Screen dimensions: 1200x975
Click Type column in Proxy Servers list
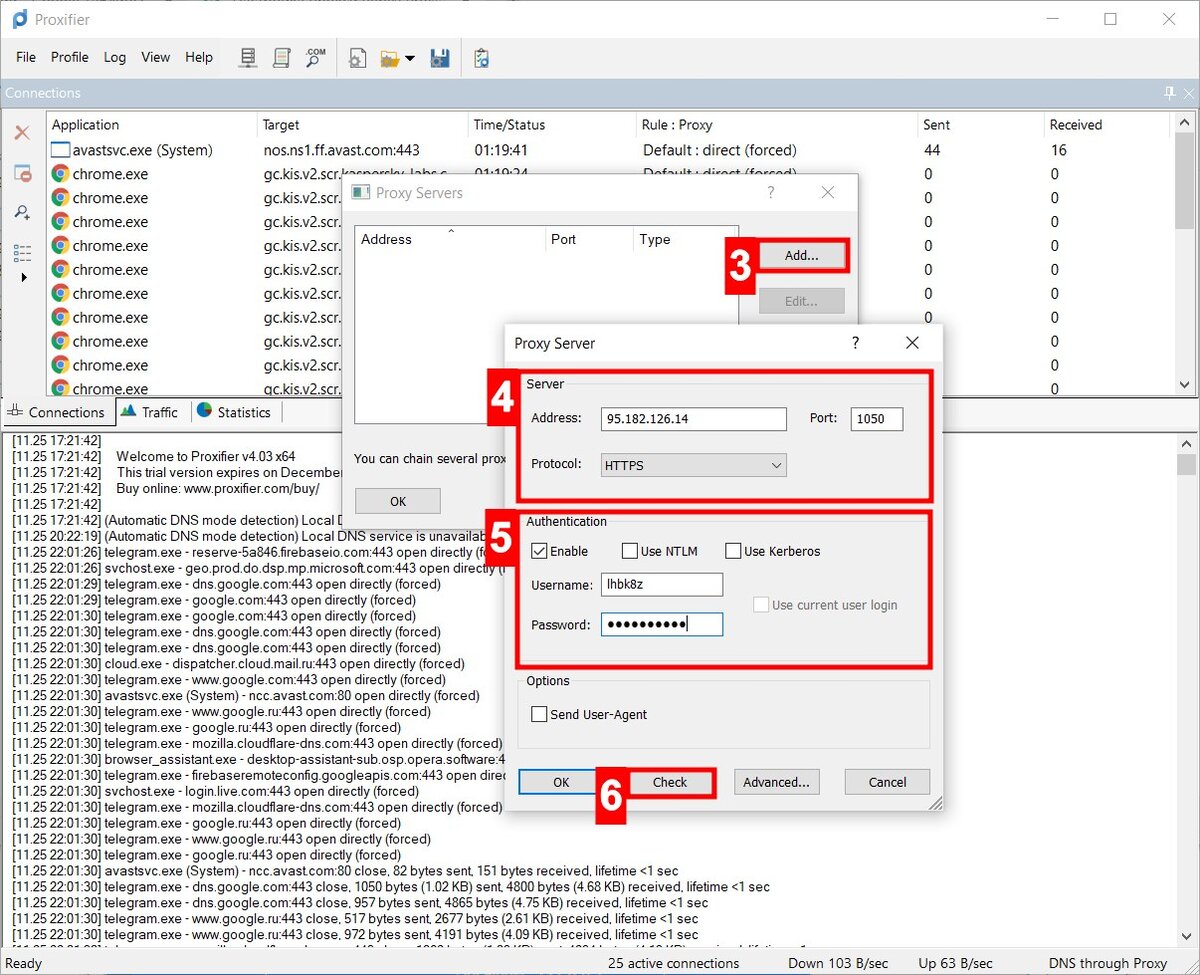tap(685, 239)
